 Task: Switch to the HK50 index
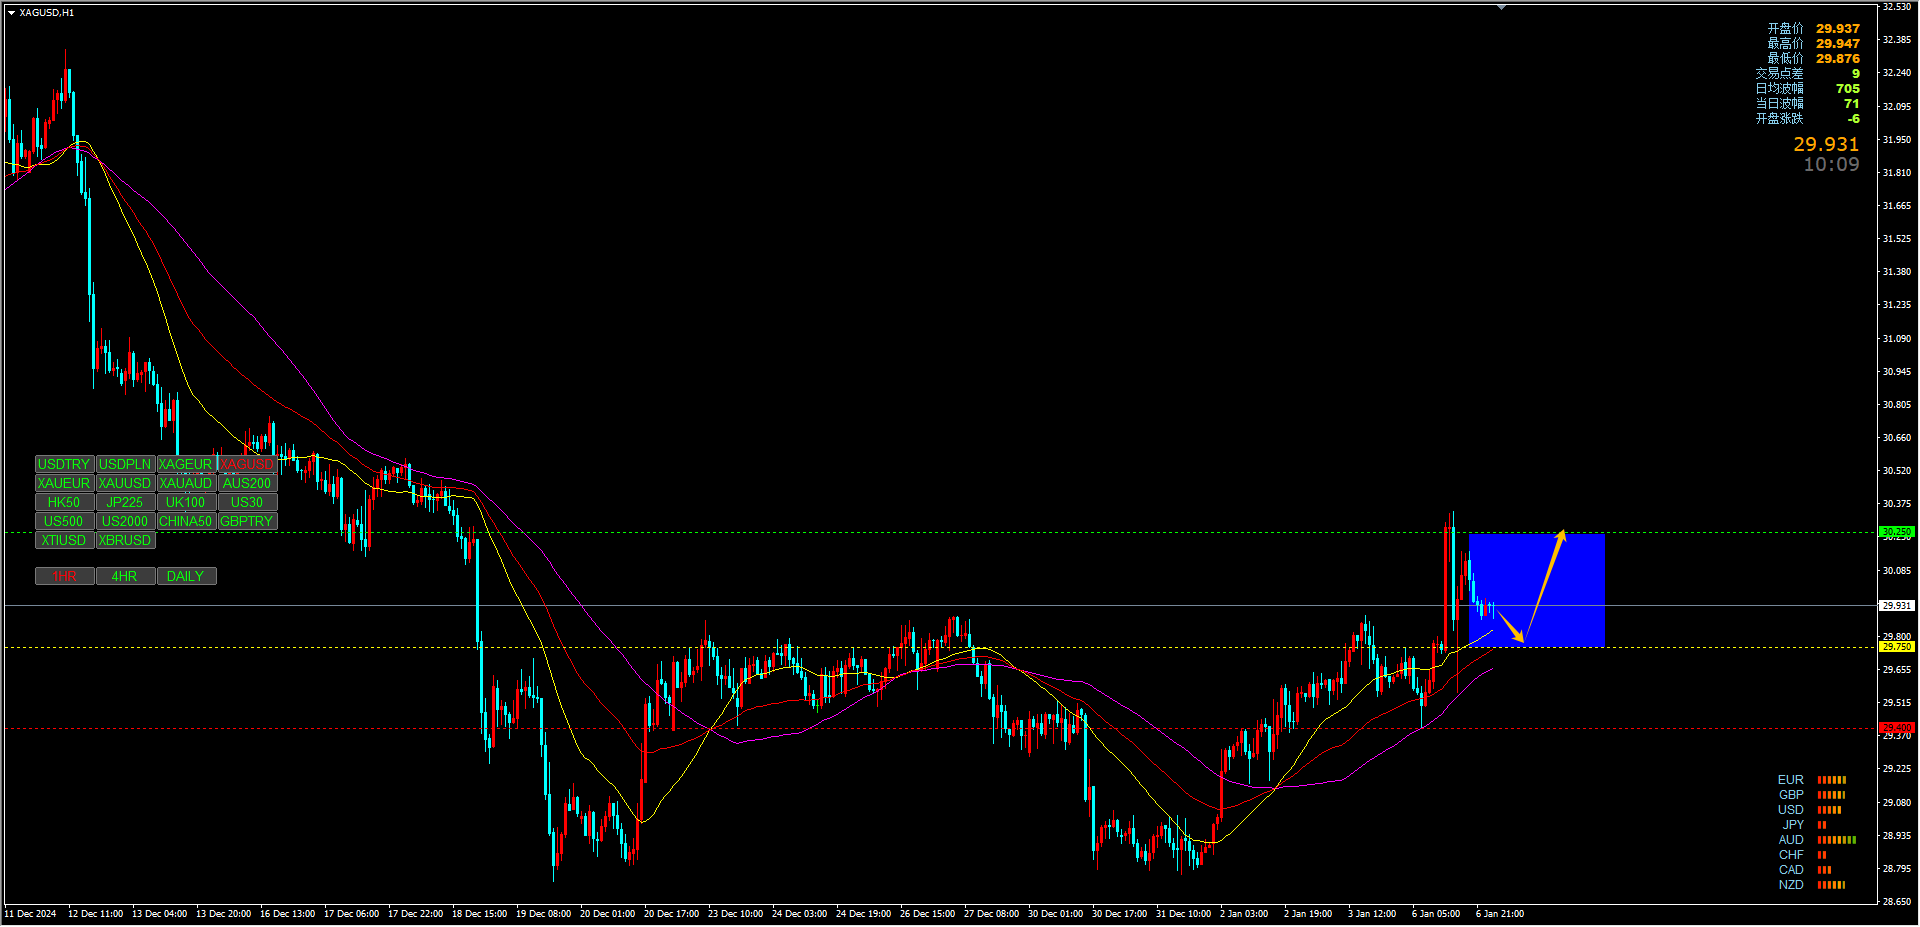coord(64,503)
